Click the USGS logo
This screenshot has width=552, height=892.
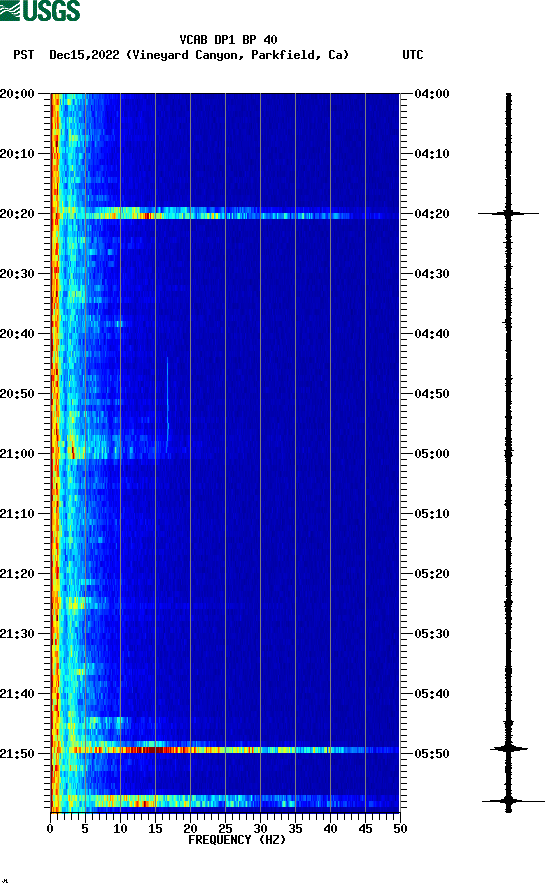(40, 11)
